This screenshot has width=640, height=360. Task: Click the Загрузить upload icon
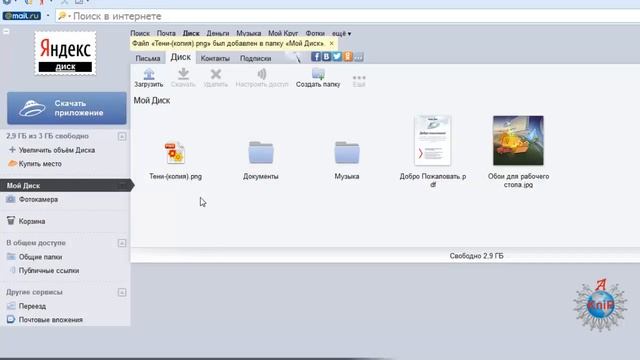tap(149, 74)
